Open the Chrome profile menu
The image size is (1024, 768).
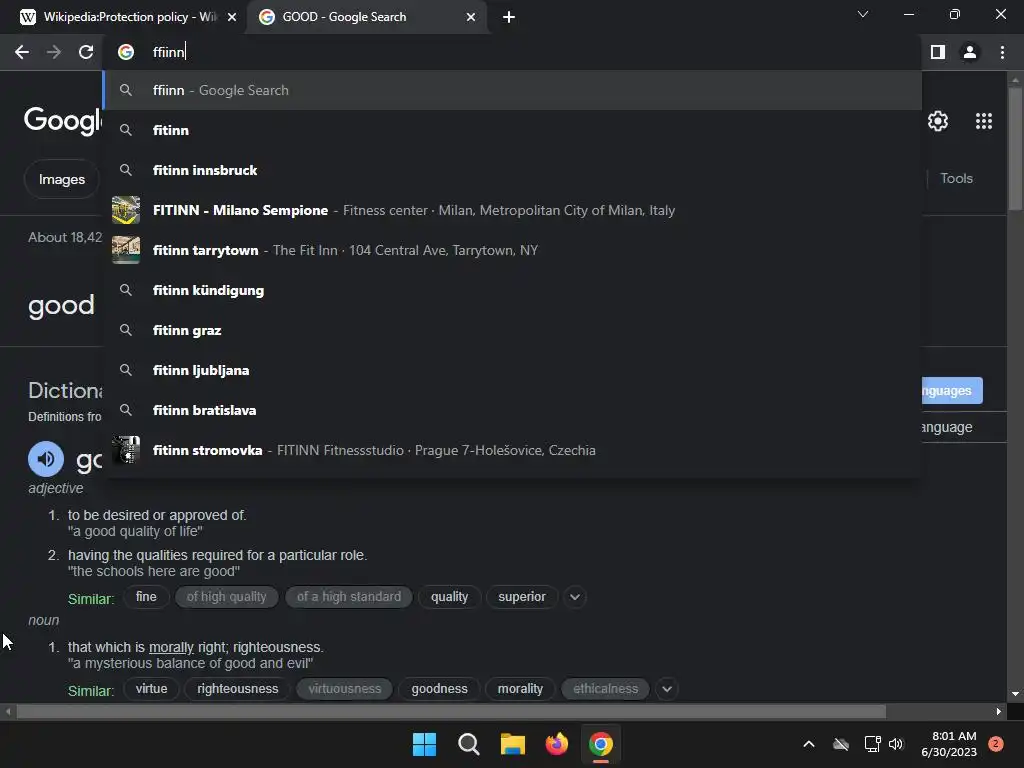coord(970,52)
